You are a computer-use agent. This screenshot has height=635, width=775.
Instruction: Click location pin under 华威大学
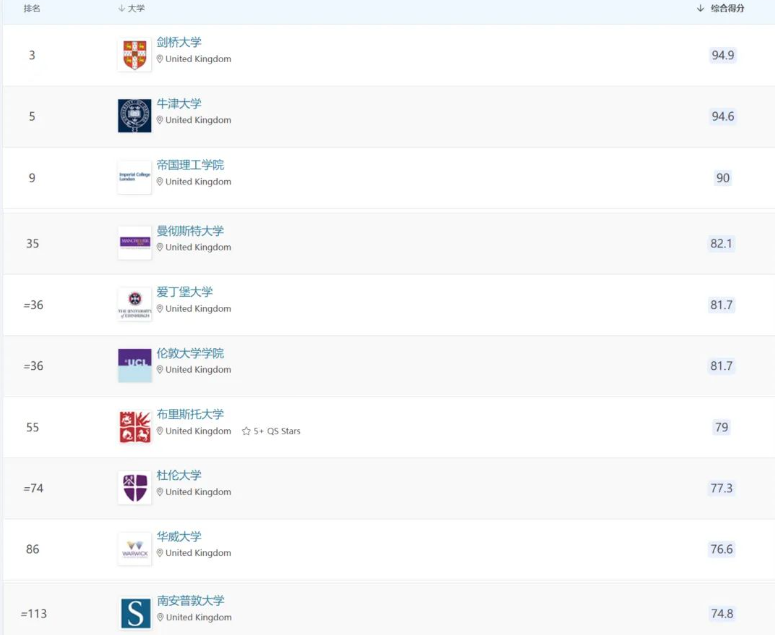(160, 553)
